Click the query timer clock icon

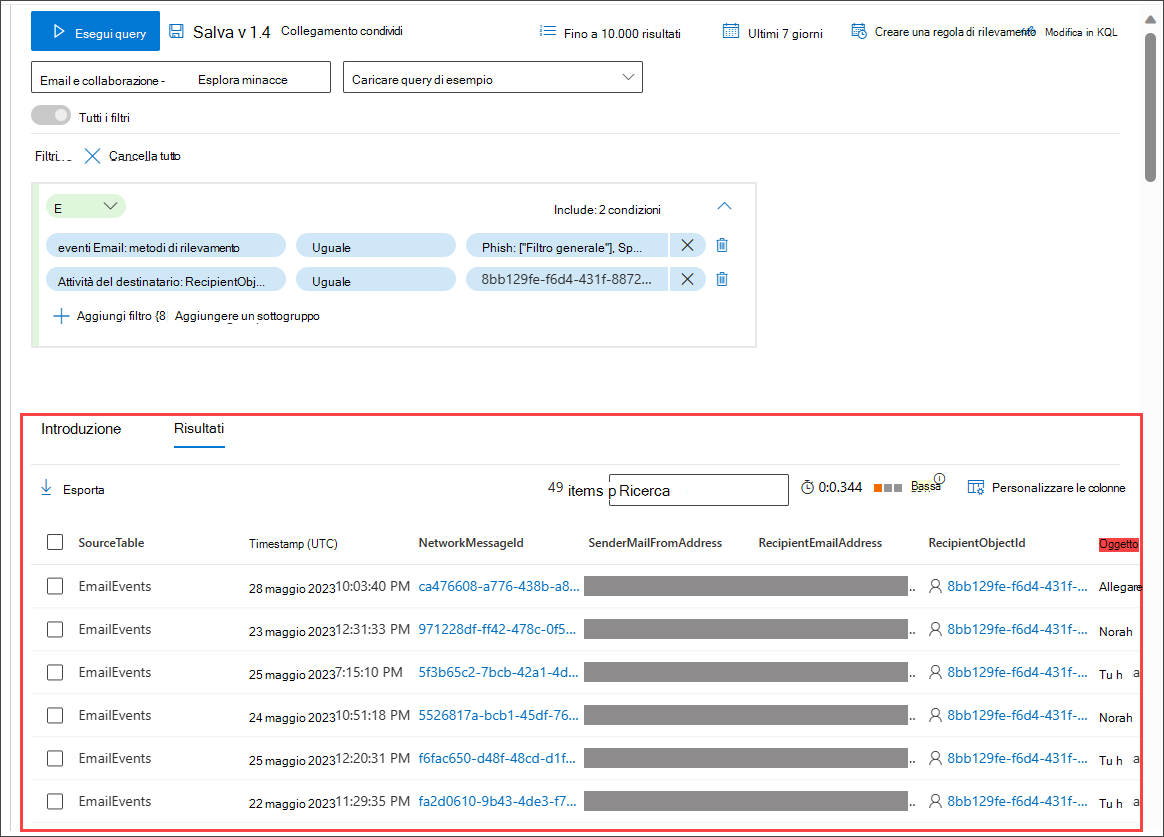tap(808, 488)
